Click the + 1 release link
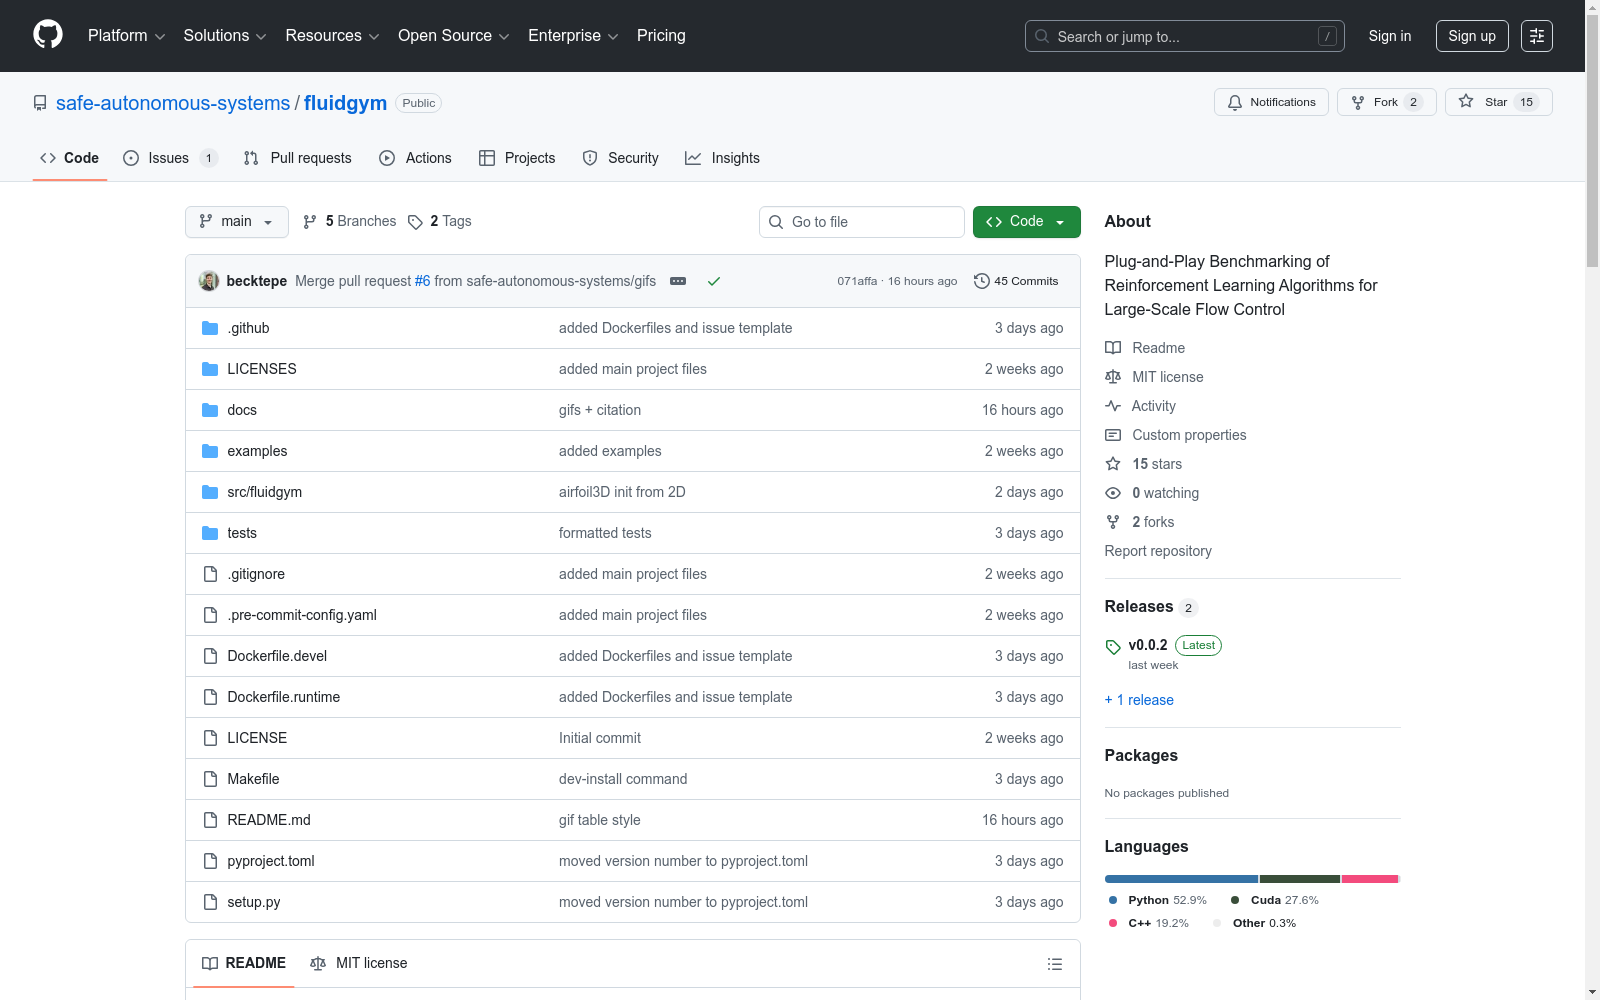Screen dimensions: 1600x1000 pyautogui.click(x=1139, y=700)
